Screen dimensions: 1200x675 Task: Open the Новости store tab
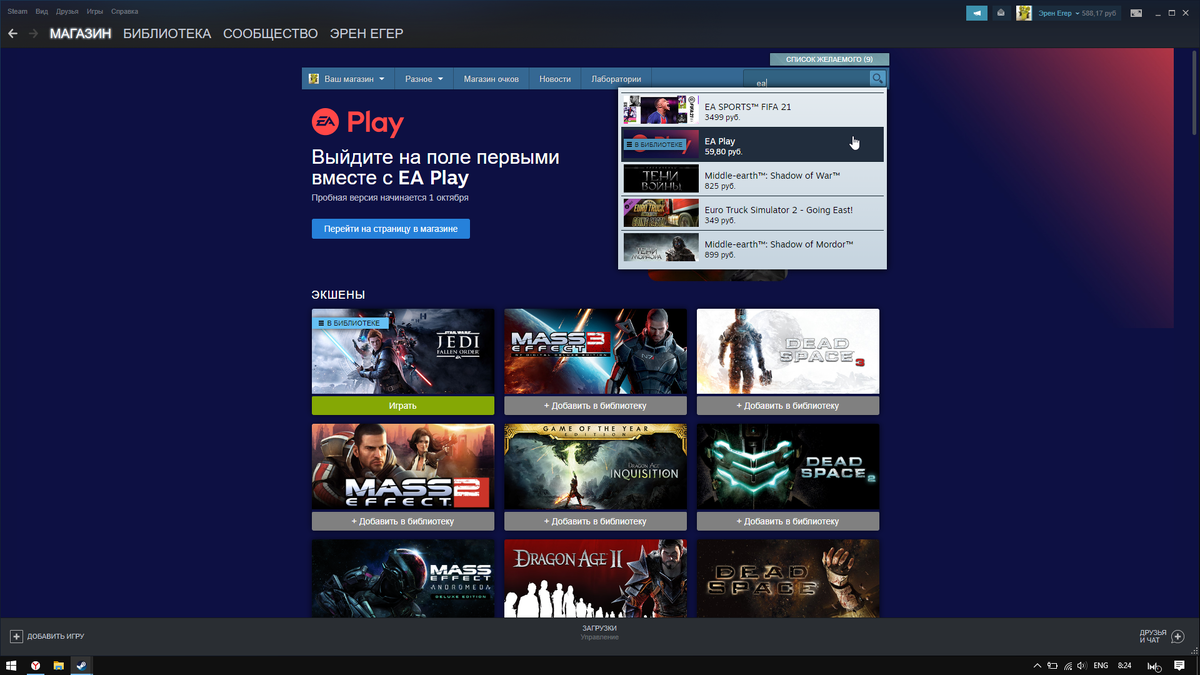click(555, 79)
